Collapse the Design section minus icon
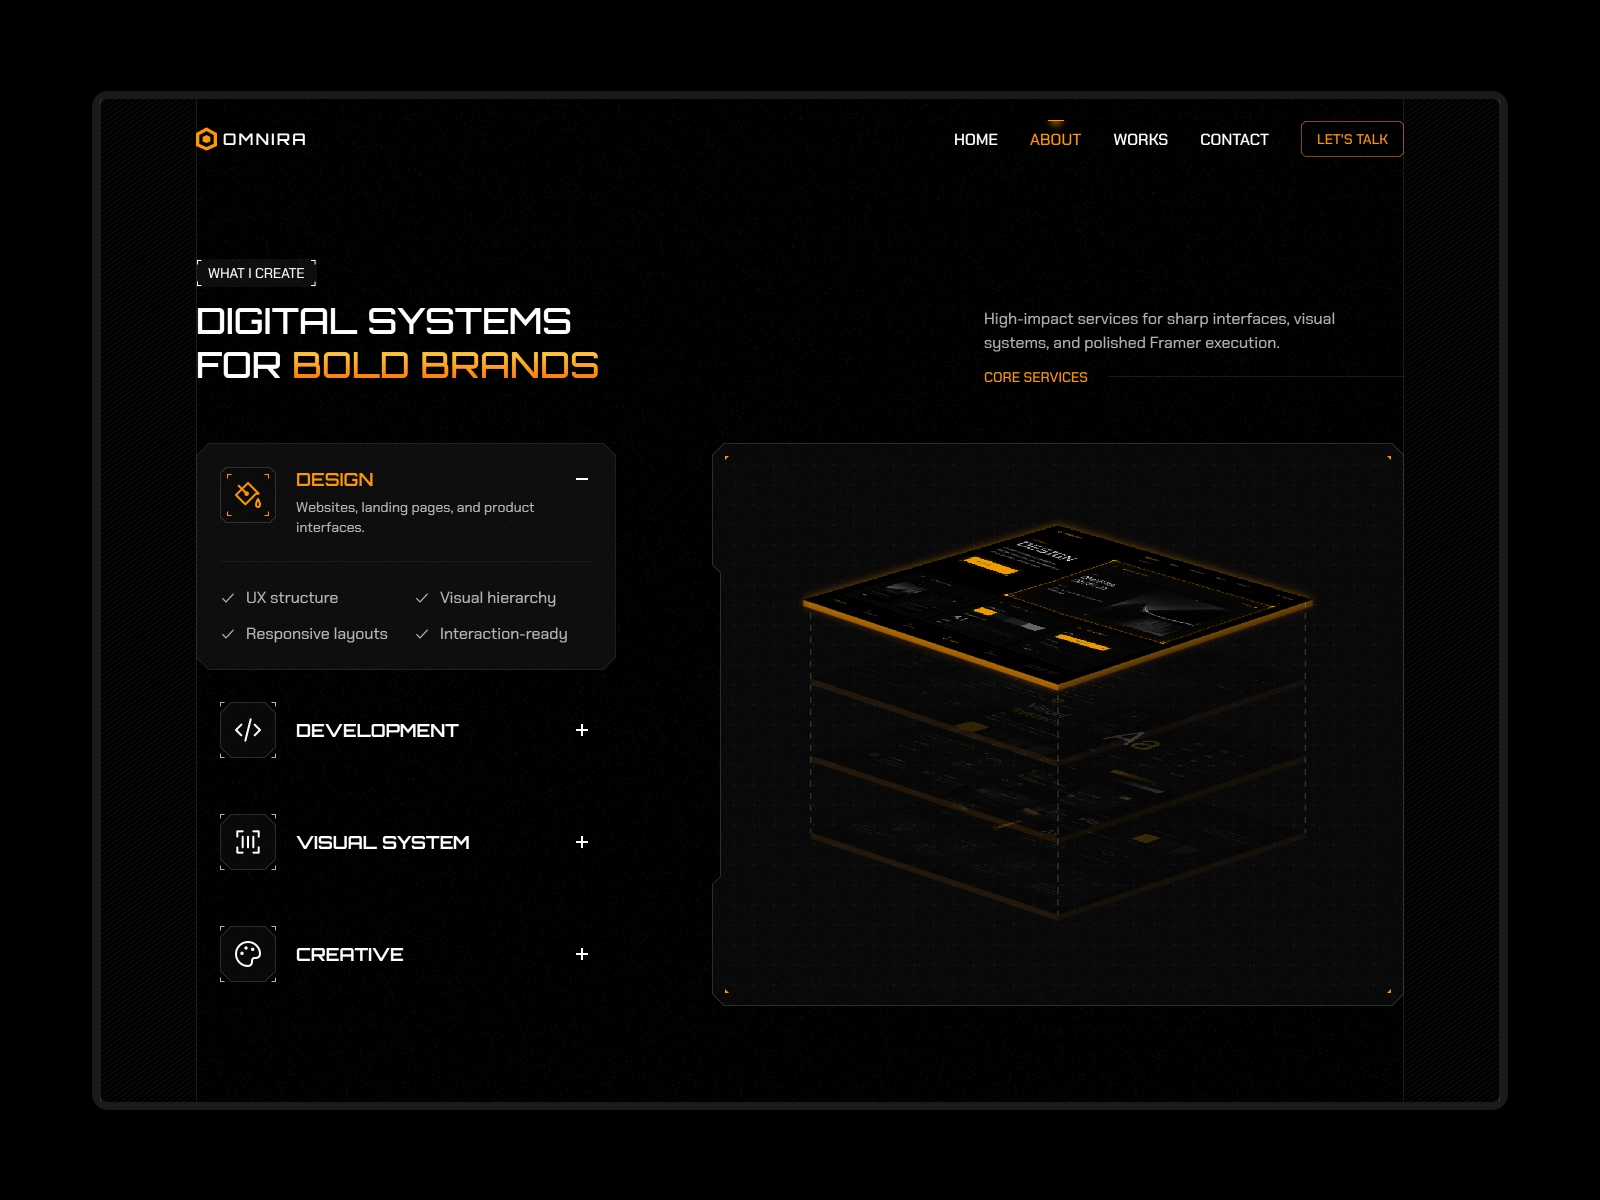The width and height of the screenshot is (1600, 1200). (x=582, y=480)
